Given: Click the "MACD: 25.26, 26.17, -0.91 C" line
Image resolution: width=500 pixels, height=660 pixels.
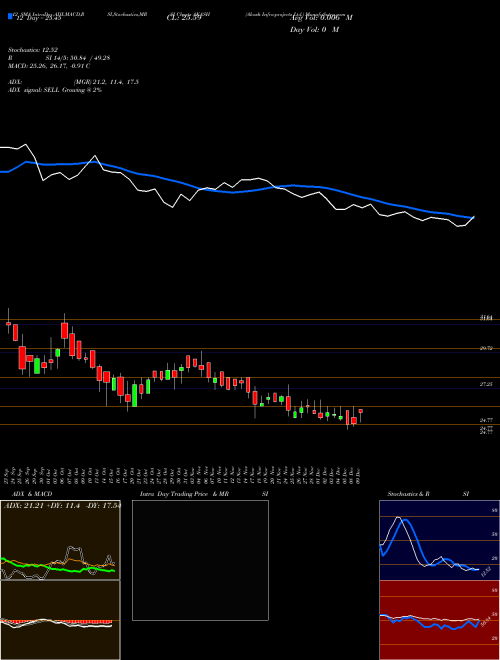Looking at the screenshot, I should tap(49, 66).
